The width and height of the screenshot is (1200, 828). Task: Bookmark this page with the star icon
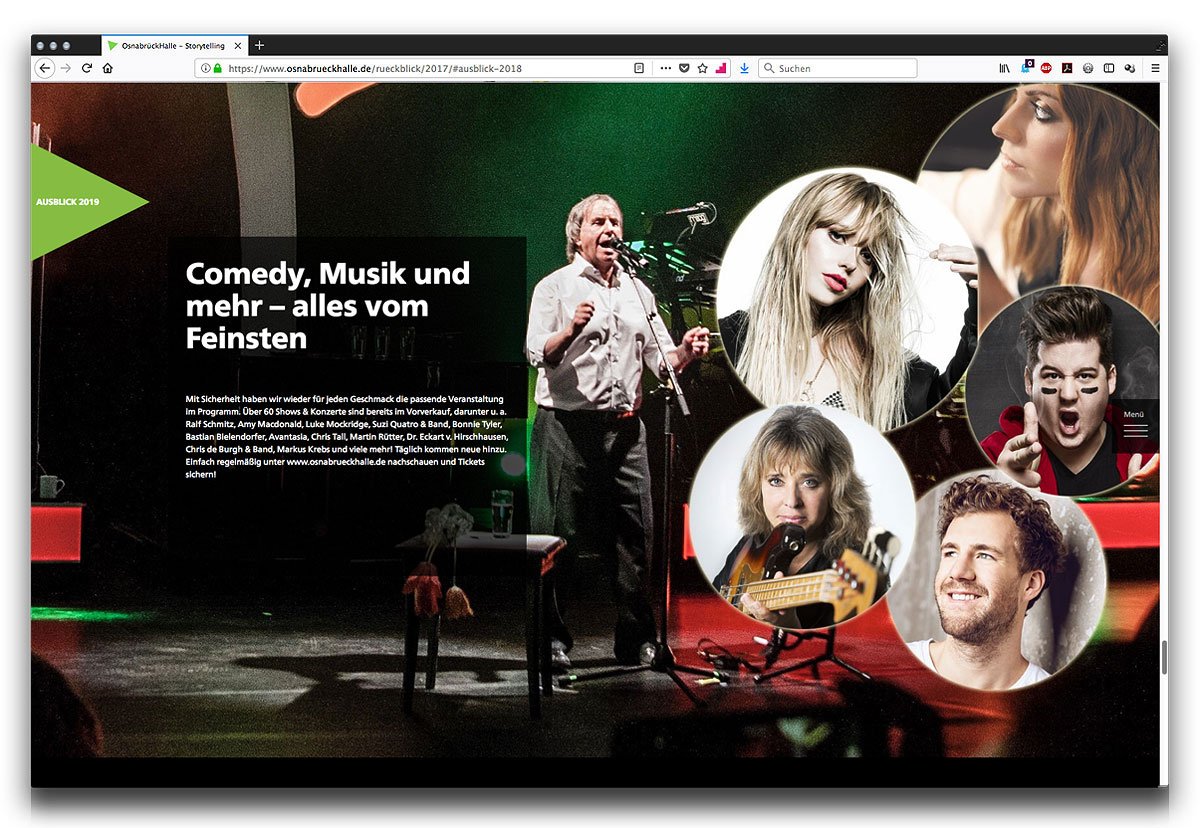pyautogui.click(x=702, y=68)
